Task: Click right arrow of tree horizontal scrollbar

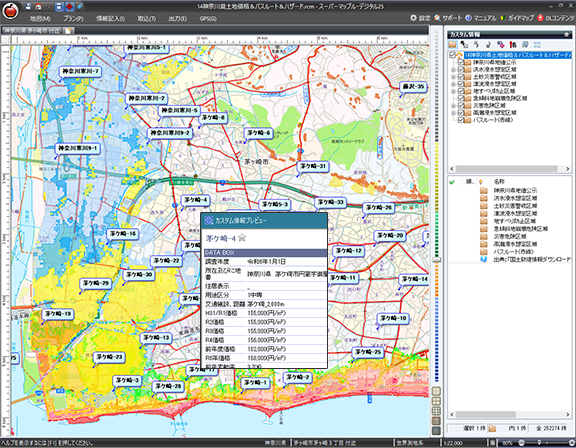Action: [x=568, y=169]
